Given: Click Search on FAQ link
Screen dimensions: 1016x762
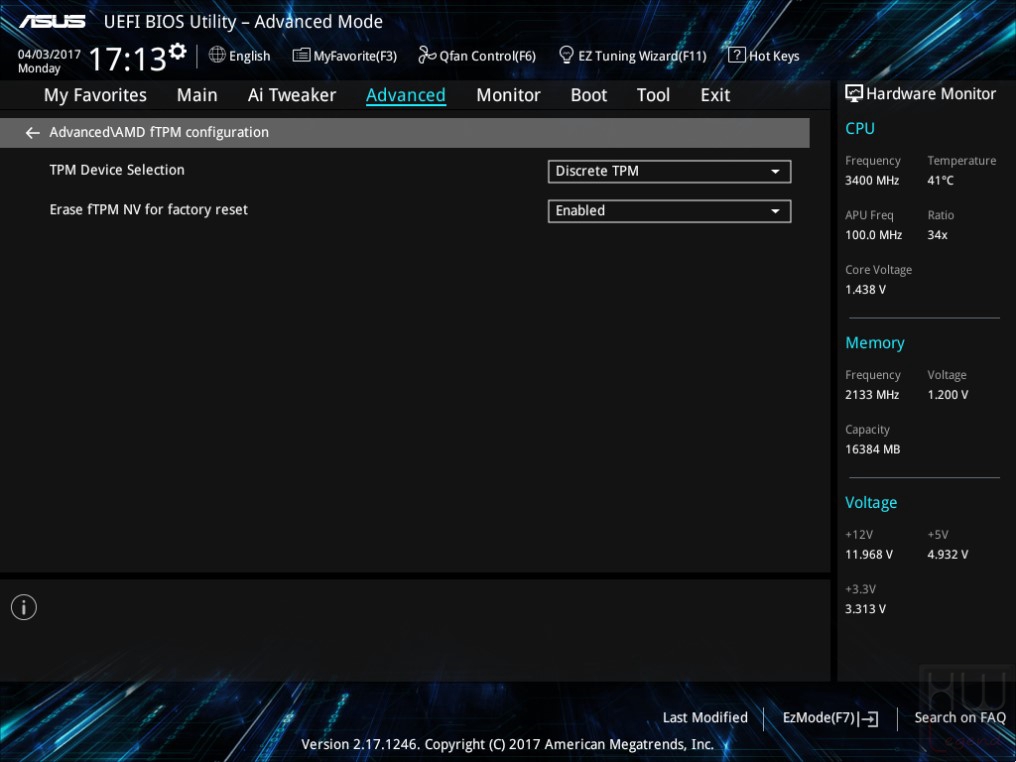Looking at the screenshot, I should 960,718.
